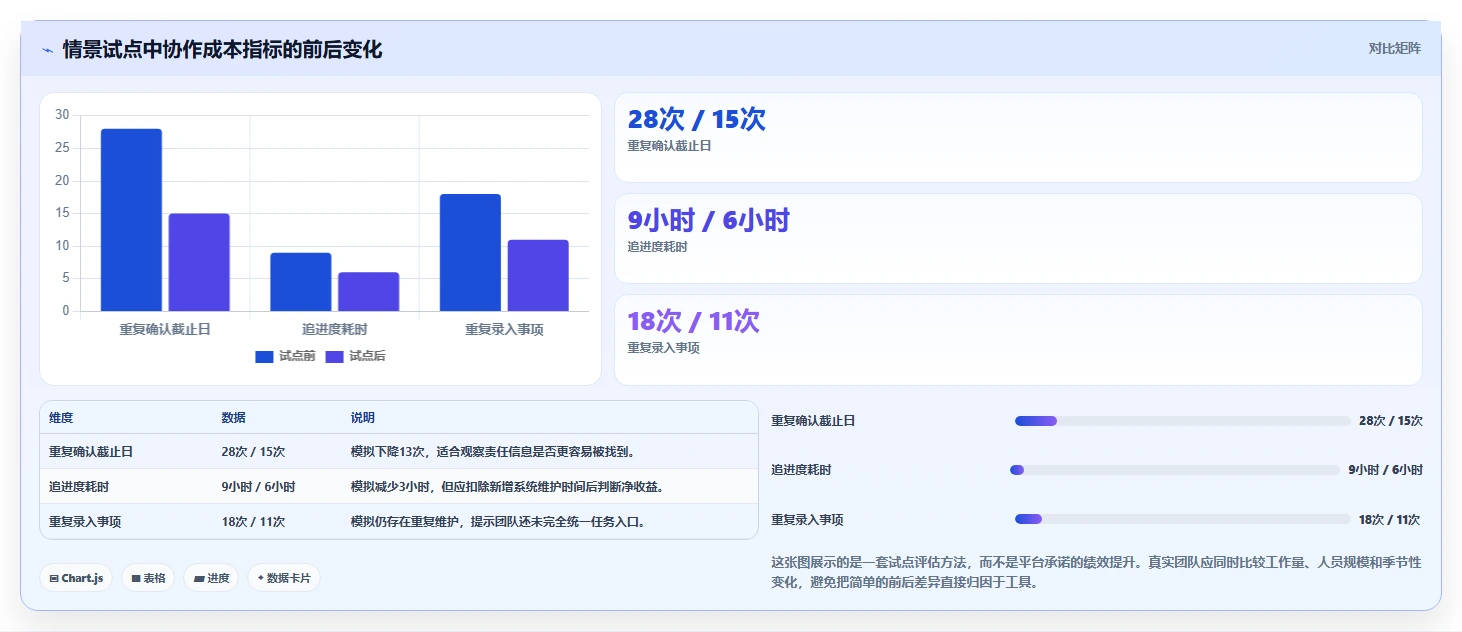Viewport: 1462px width, 632px height.
Task: Click the 重复录入事项 x-axis label on the chart
Action: coord(504,329)
